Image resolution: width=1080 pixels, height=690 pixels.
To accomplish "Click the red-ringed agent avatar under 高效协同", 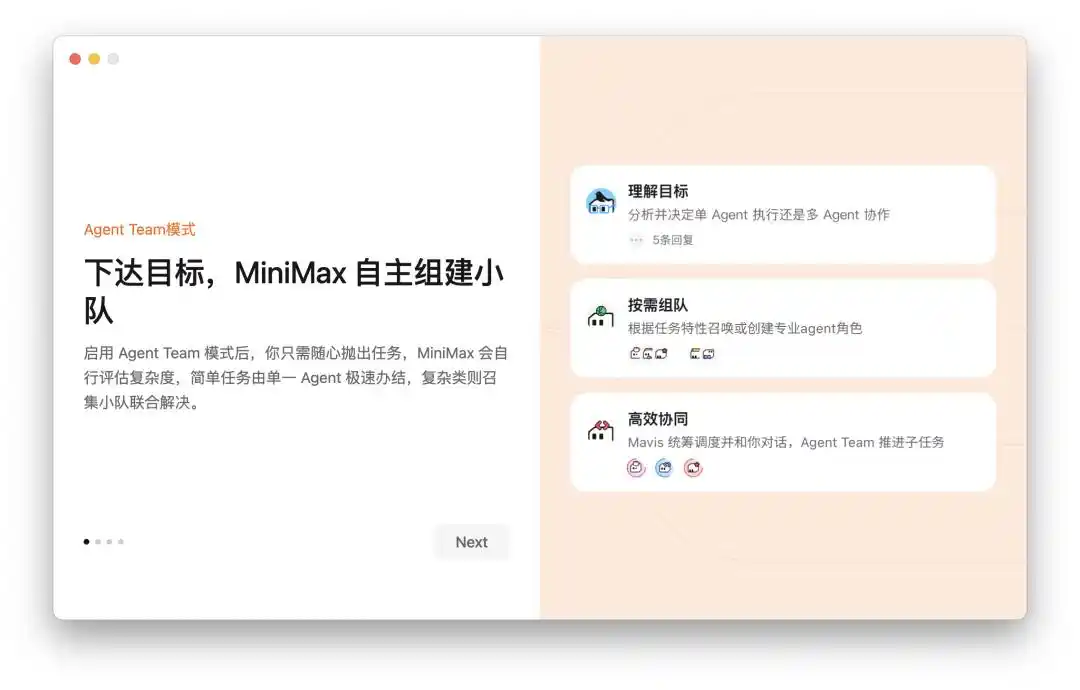I will tap(693, 468).
